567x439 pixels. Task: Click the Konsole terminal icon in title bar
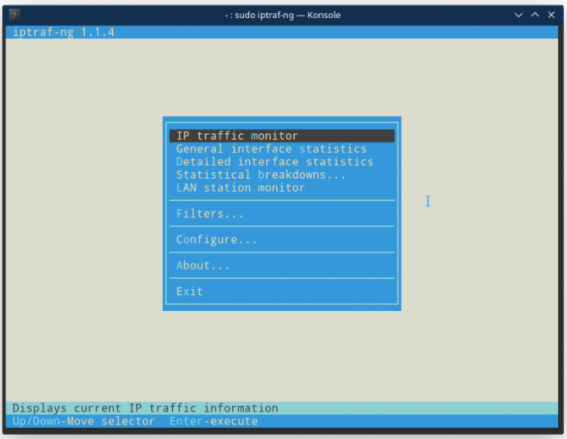(14, 15)
